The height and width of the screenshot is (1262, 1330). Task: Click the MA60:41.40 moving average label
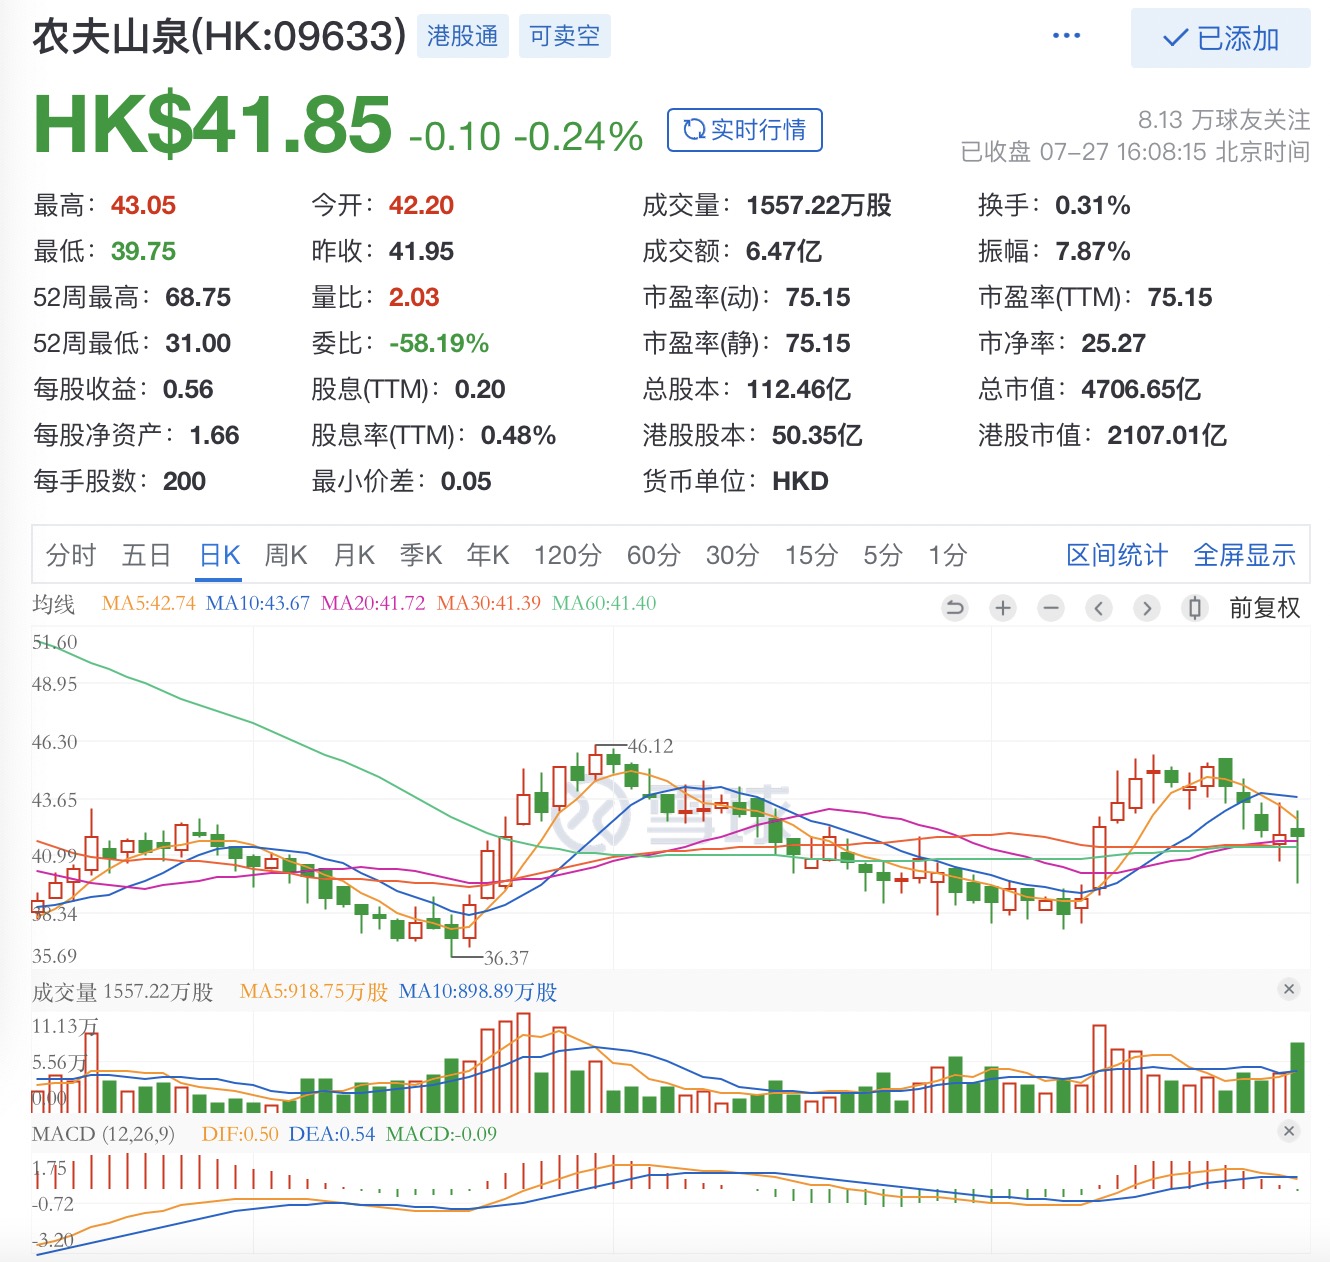click(x=604, y=603)
